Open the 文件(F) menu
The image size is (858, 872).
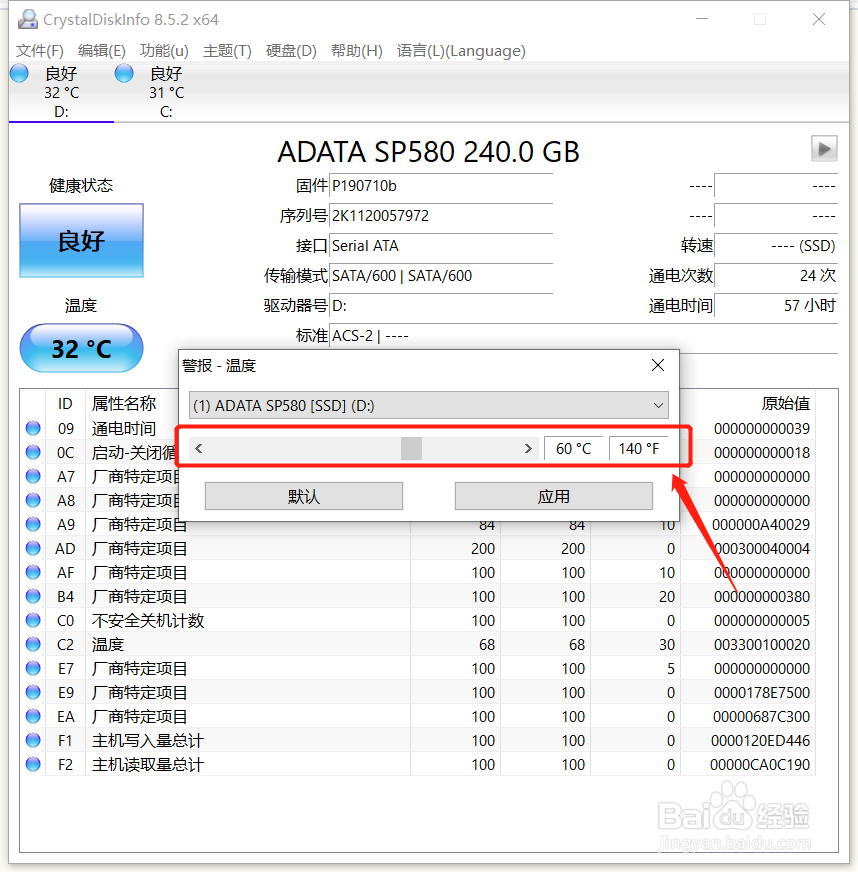click(x=39, y=51)
